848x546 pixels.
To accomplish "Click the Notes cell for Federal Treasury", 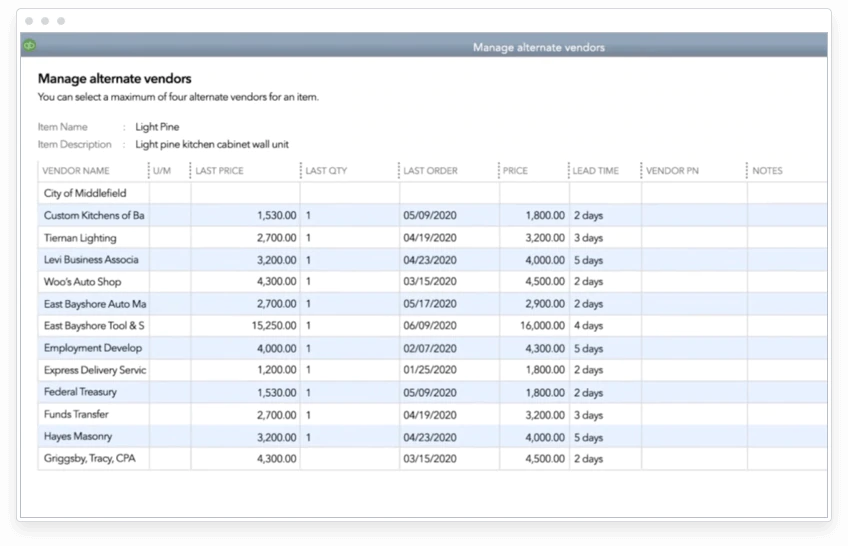I will 786,392.
